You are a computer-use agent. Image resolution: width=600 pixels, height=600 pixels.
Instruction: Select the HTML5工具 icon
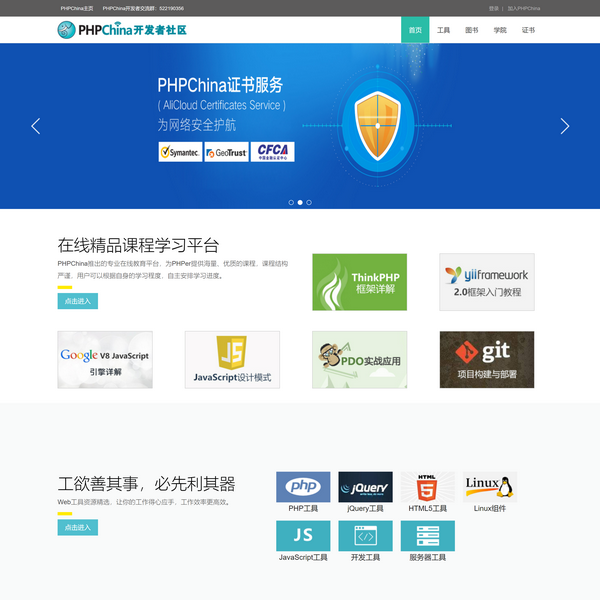coord(427,487)
